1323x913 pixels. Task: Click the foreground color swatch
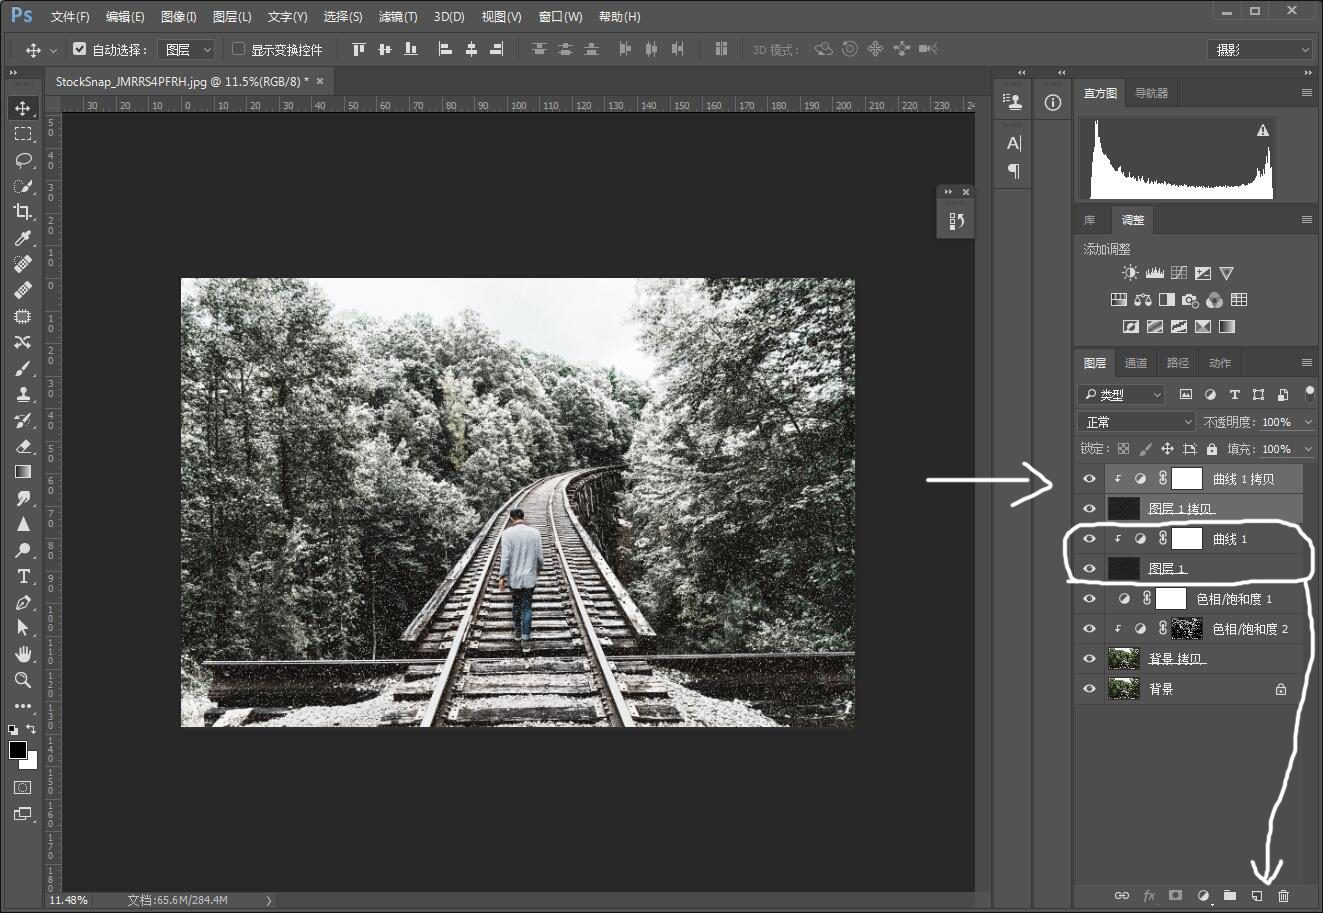18,750
